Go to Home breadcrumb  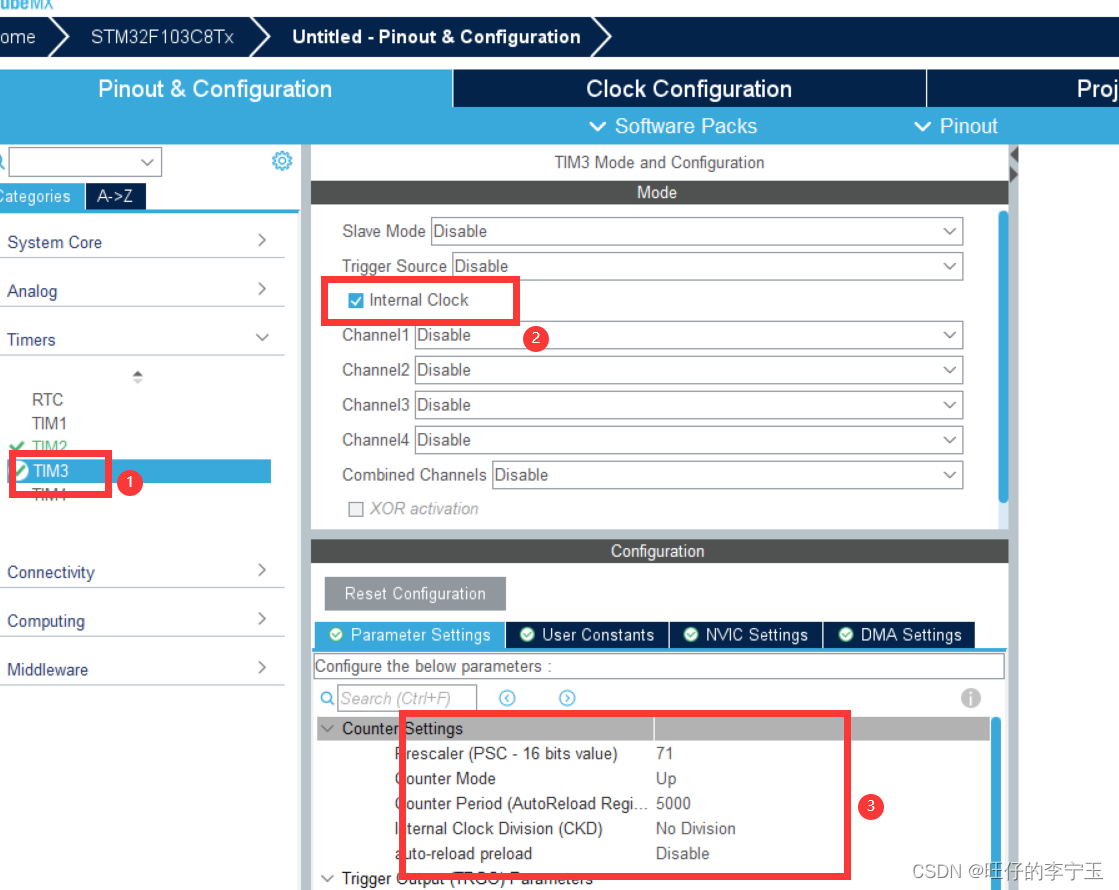17,37
